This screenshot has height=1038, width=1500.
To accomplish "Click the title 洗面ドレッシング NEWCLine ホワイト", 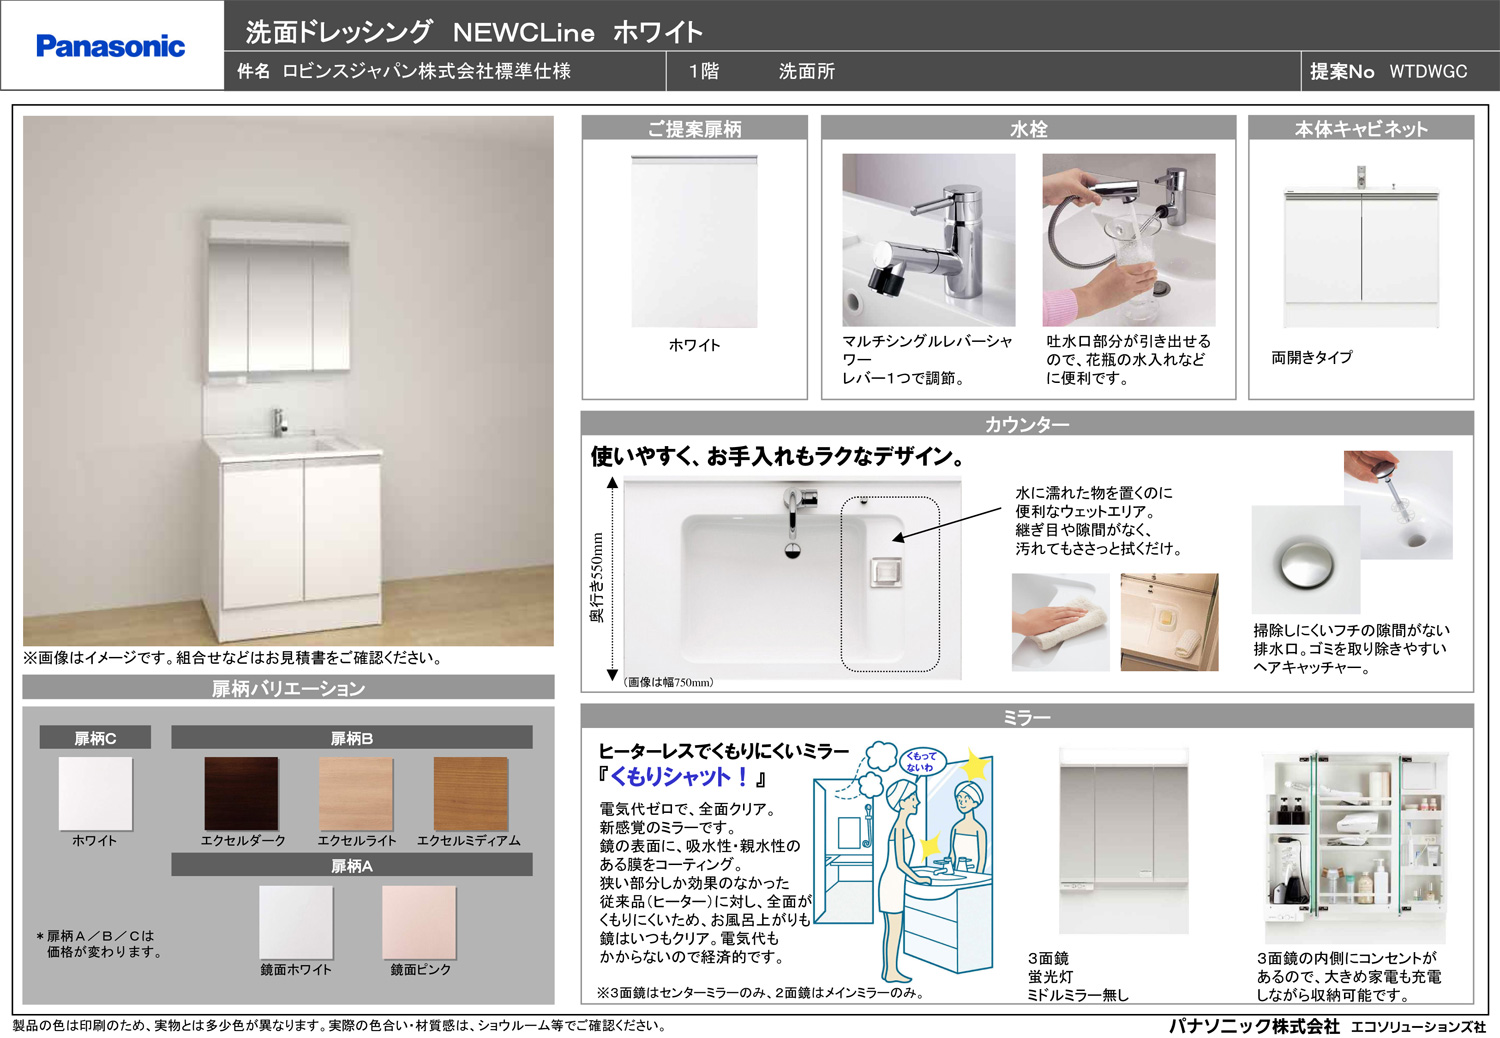I will (475, 32).
